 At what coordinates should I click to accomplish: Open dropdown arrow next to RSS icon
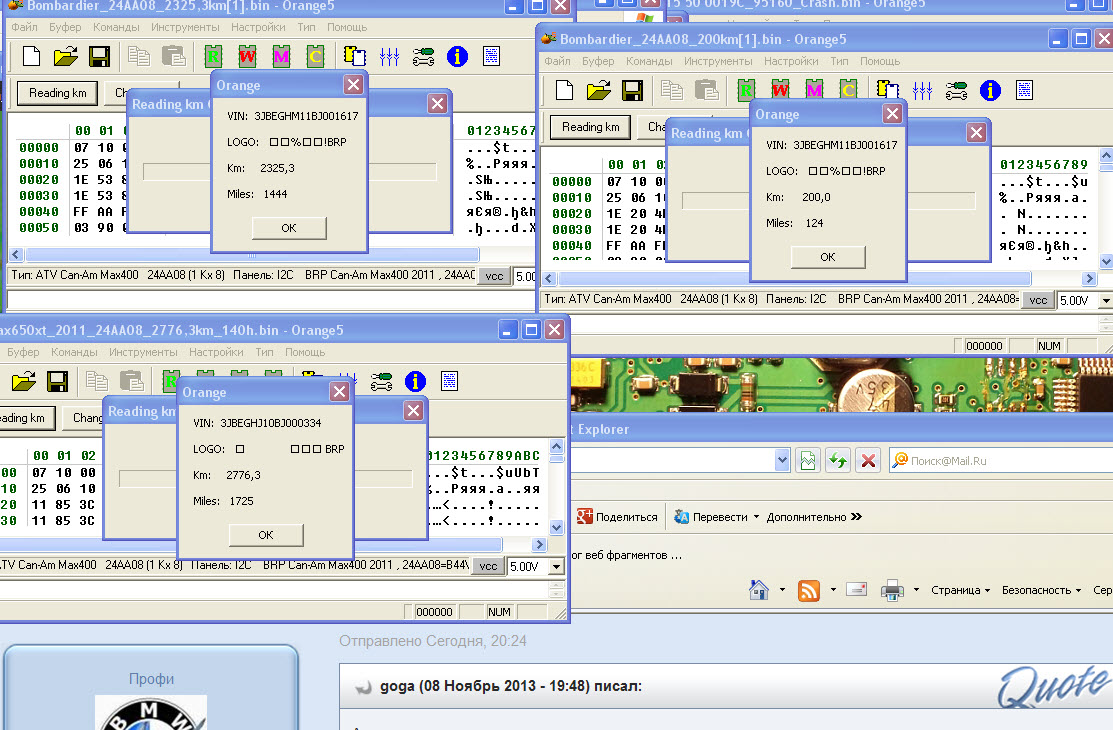tap(833, 589)
